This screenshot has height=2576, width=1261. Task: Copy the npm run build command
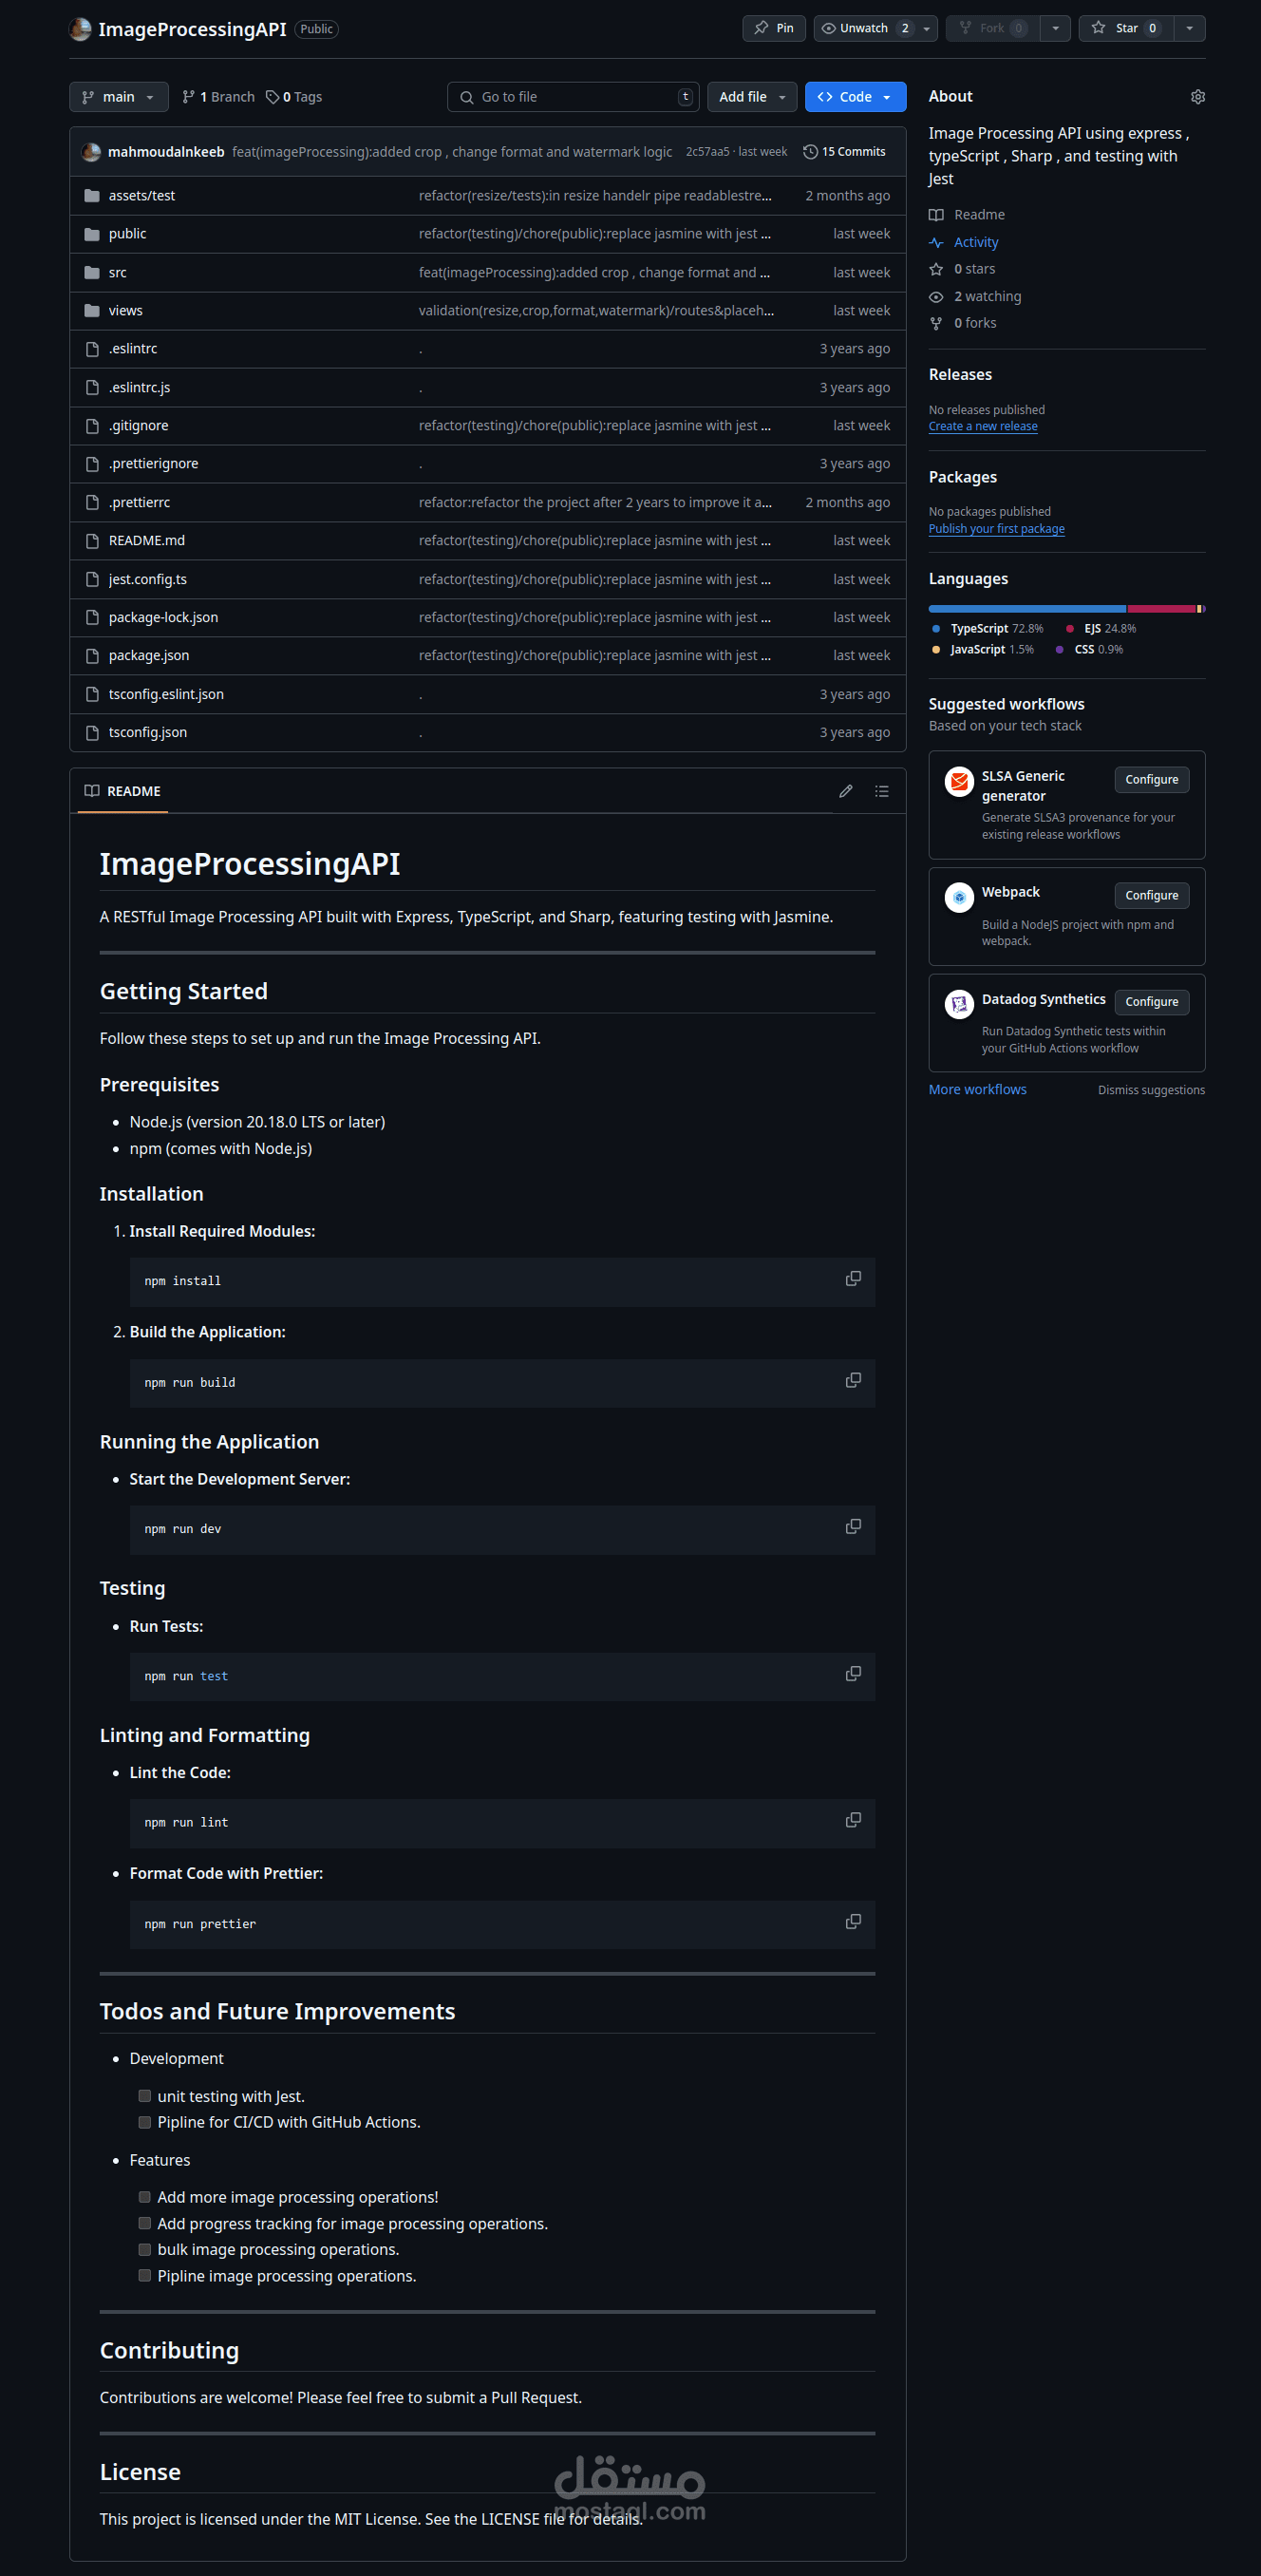pos(853,1380)
